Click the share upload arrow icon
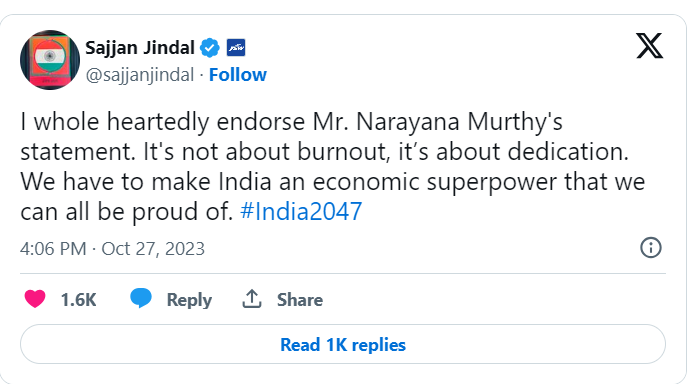Screen dimensions: 697x390 (x=252, y=298)
